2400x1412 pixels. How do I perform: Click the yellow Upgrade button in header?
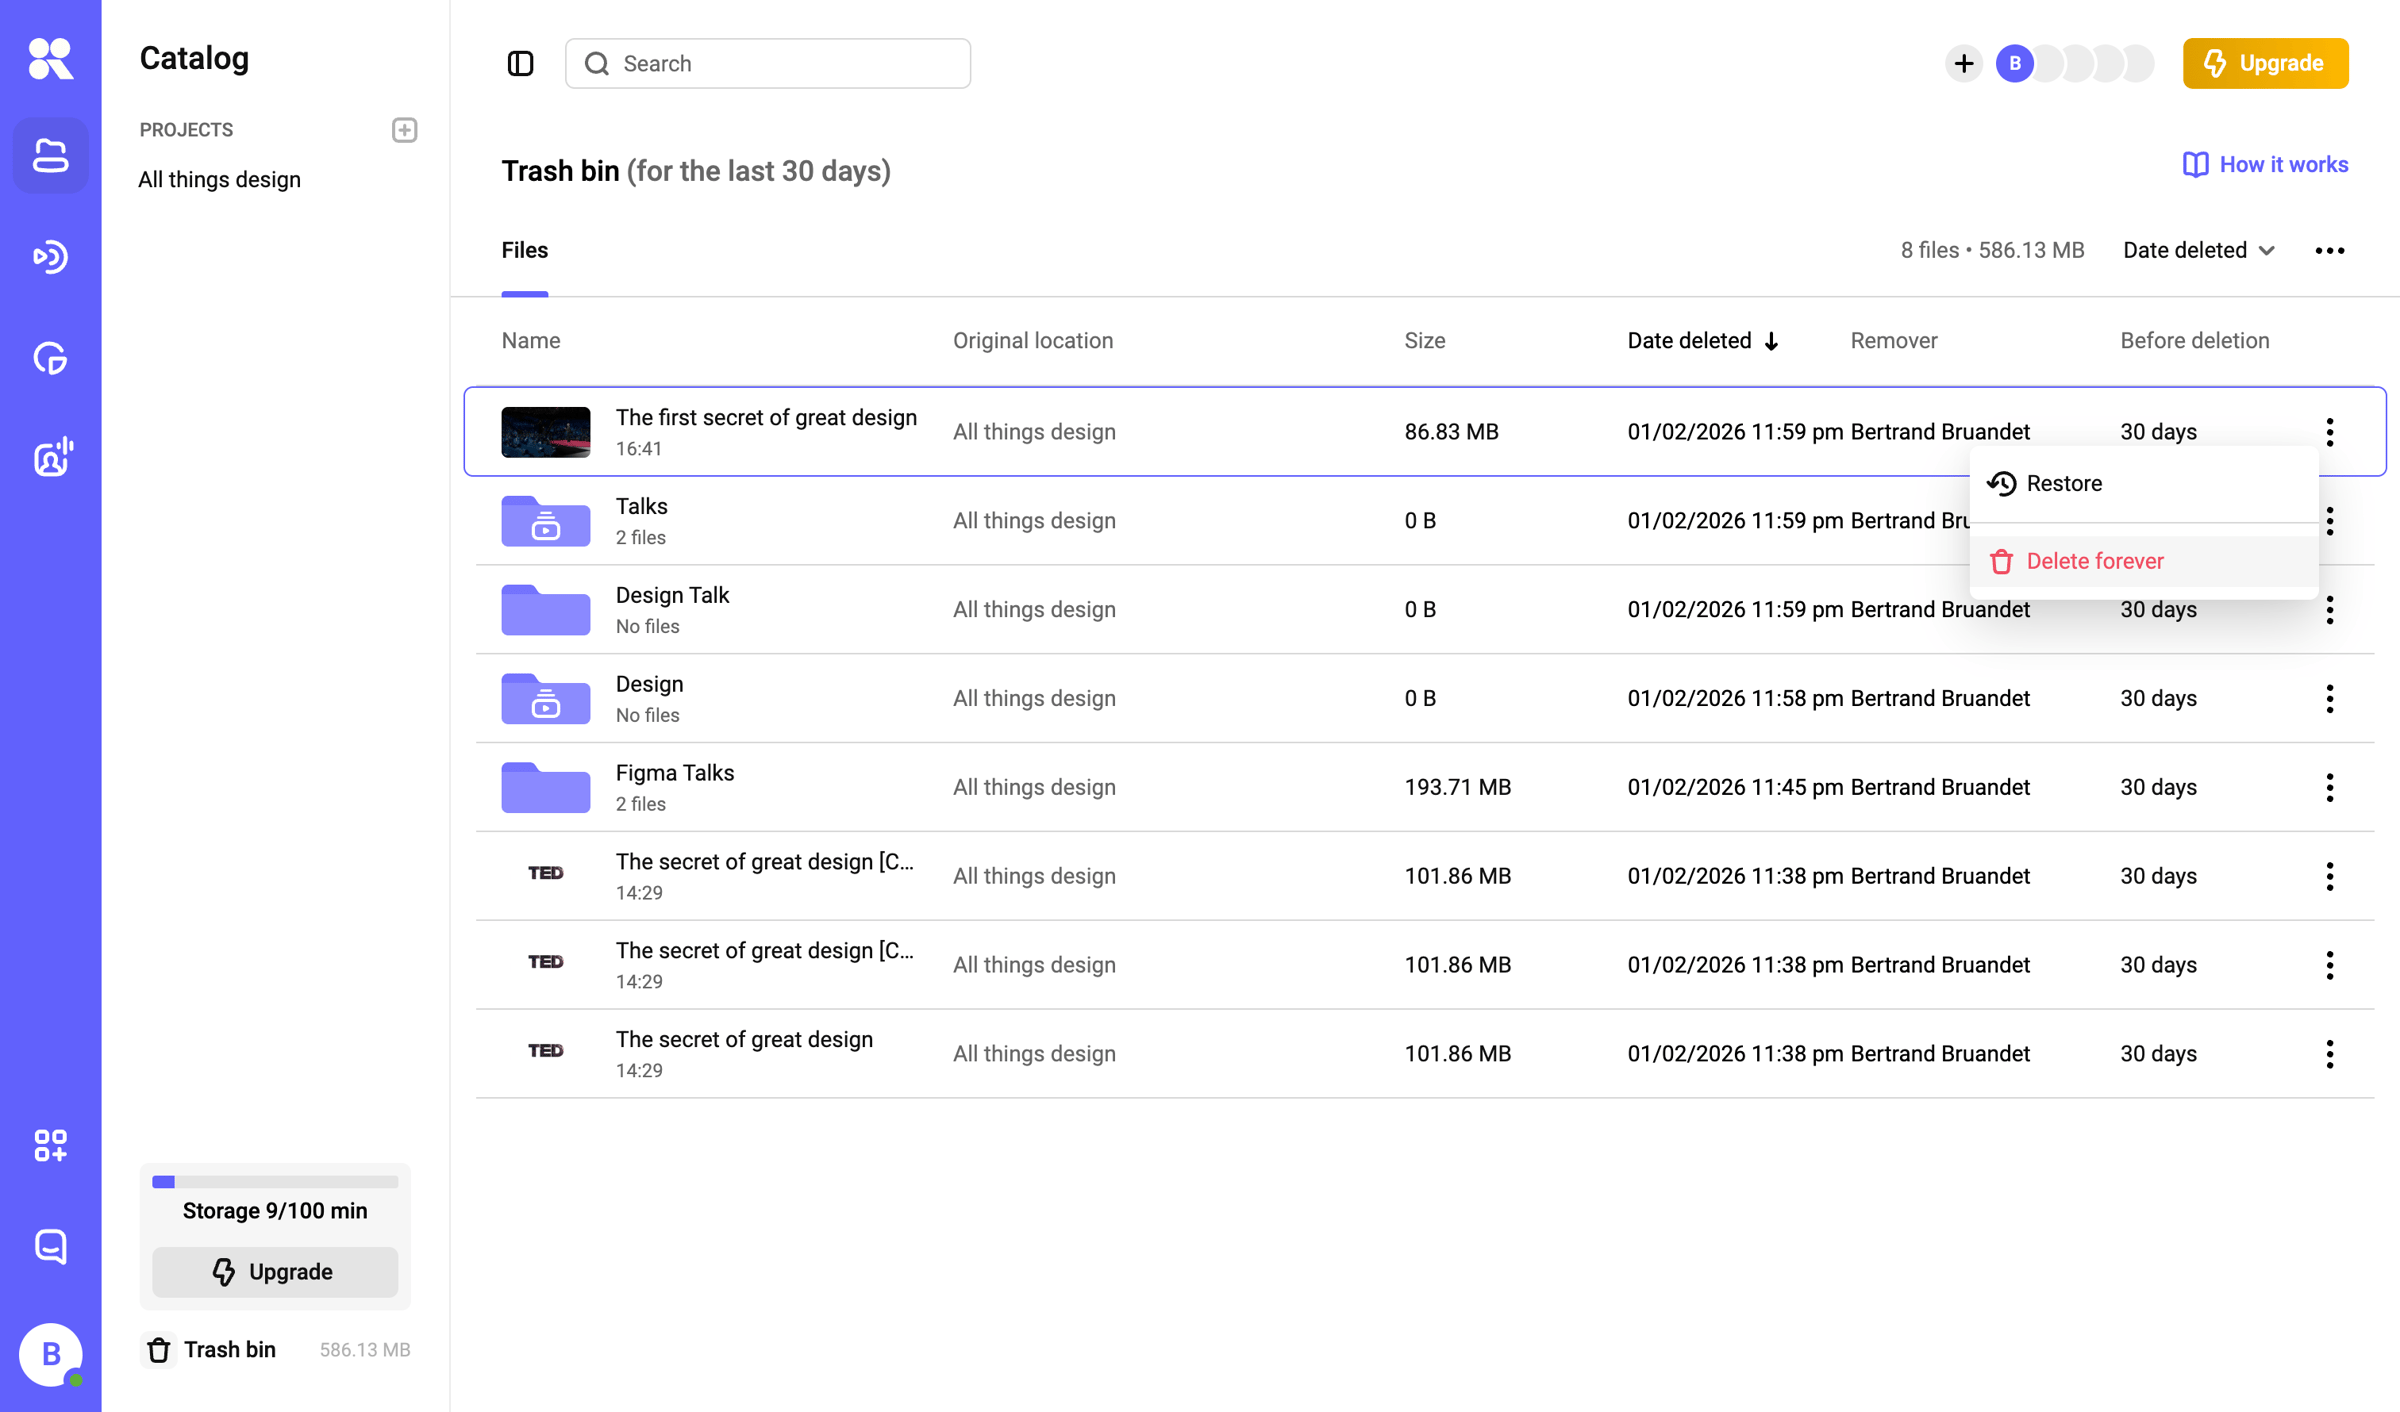[2265, 64]
